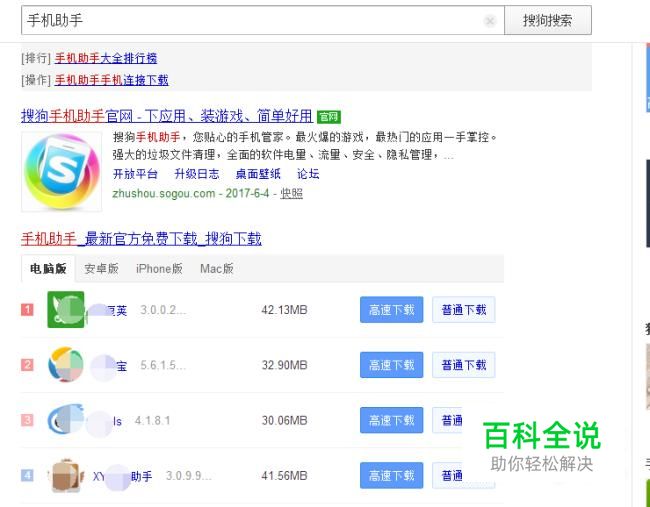The width and height of the screenshot is (650, 507).
Task: Click 高速下载 for the 41.56MB app
Action: (391, 475)
